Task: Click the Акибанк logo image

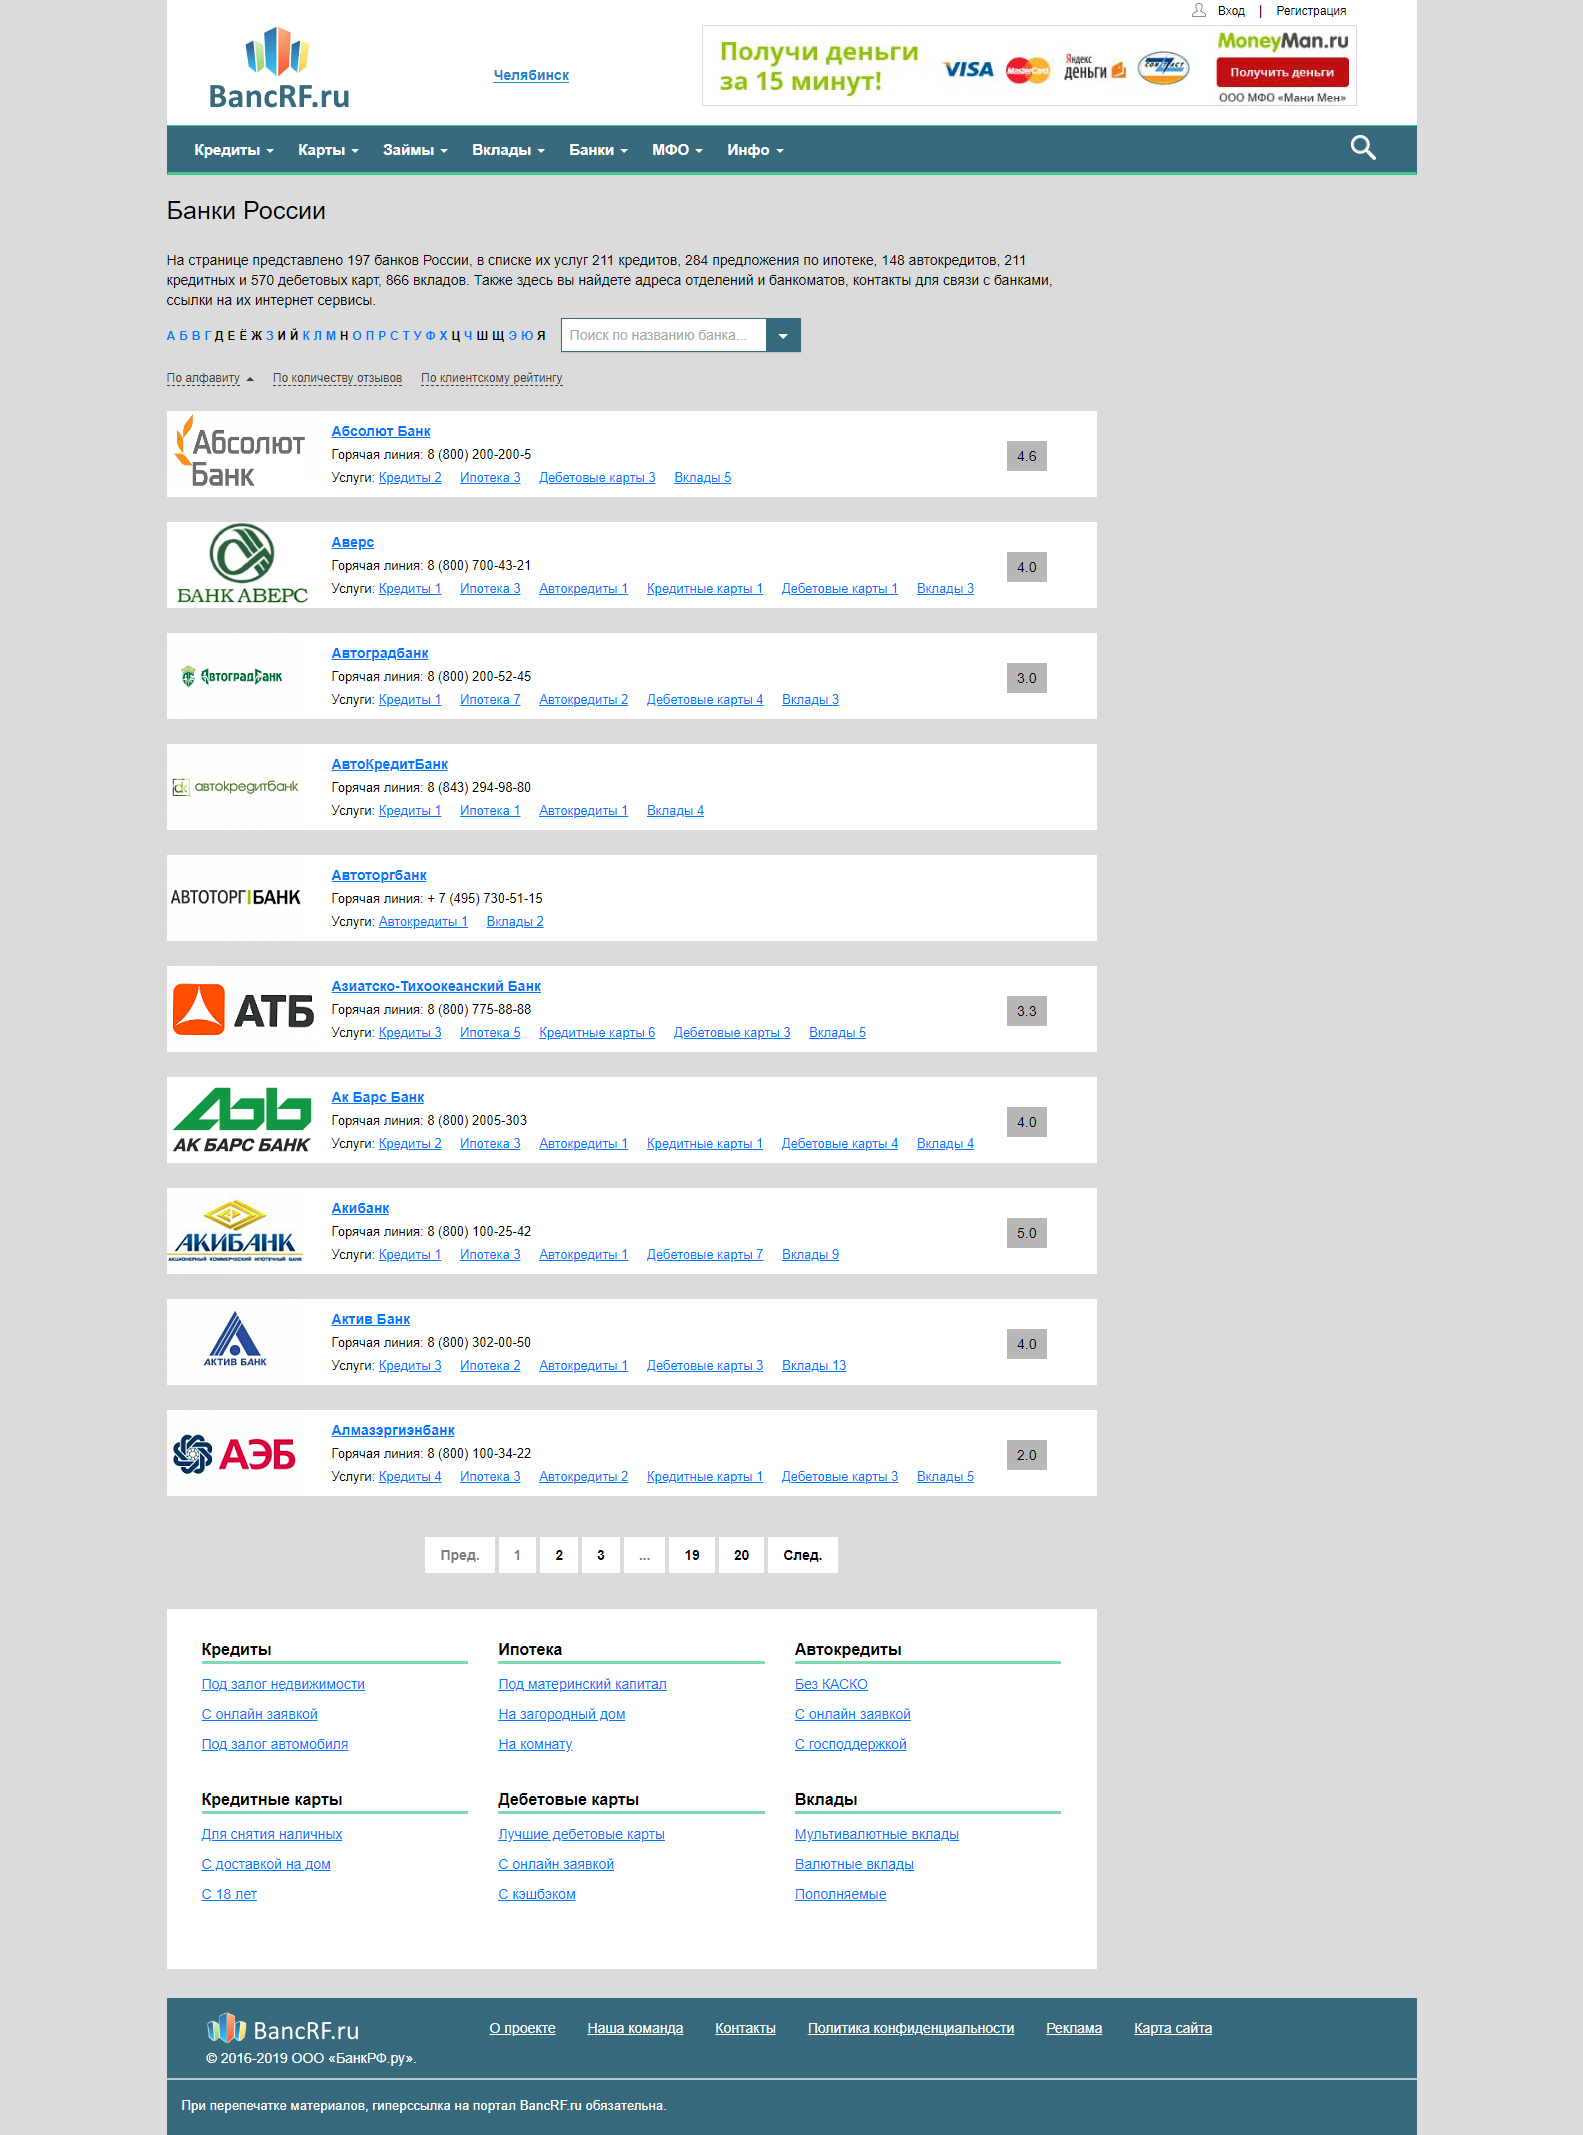Action: (x=235, y=1231)
